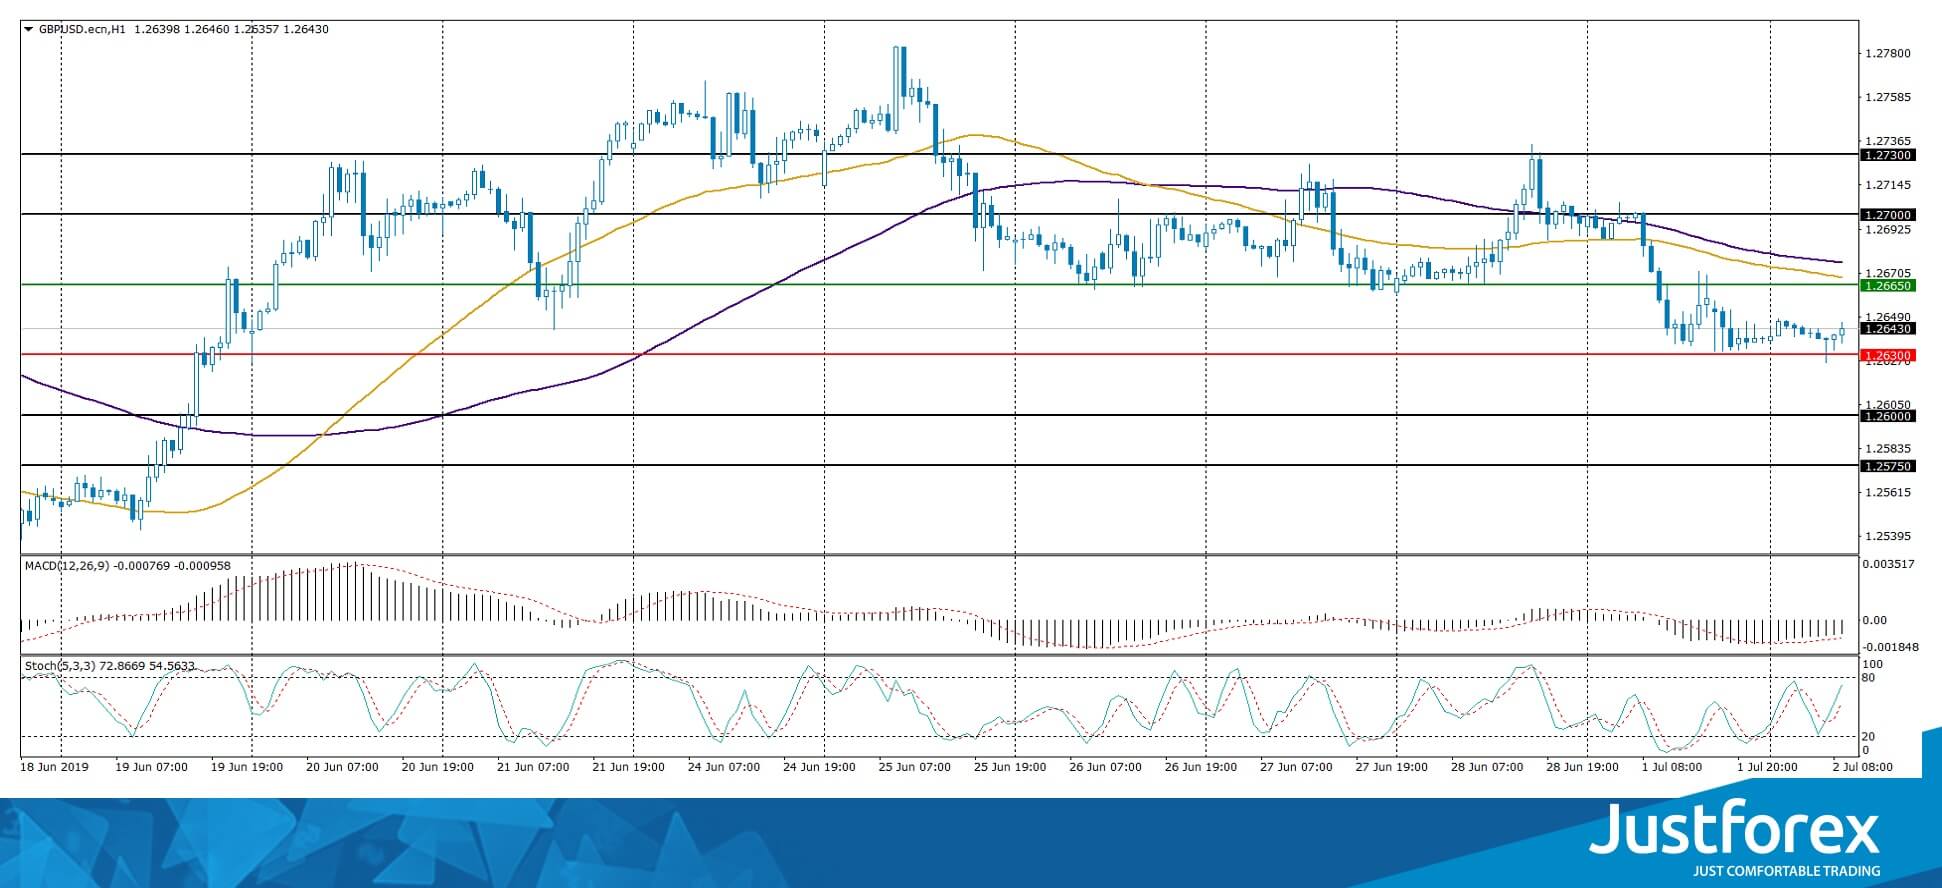Click the Stochastic scale value 100

[x=1873, y=664]
